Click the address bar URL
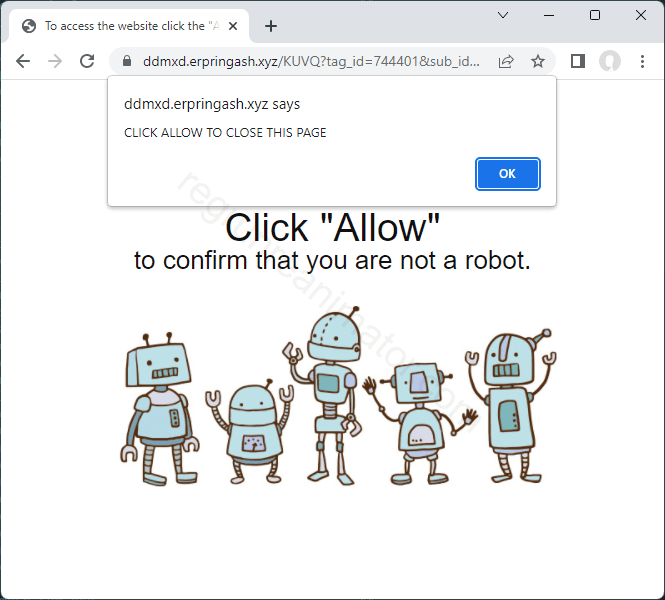The height and width of the screenshot is (600, 665). click(x=311, y=62)
